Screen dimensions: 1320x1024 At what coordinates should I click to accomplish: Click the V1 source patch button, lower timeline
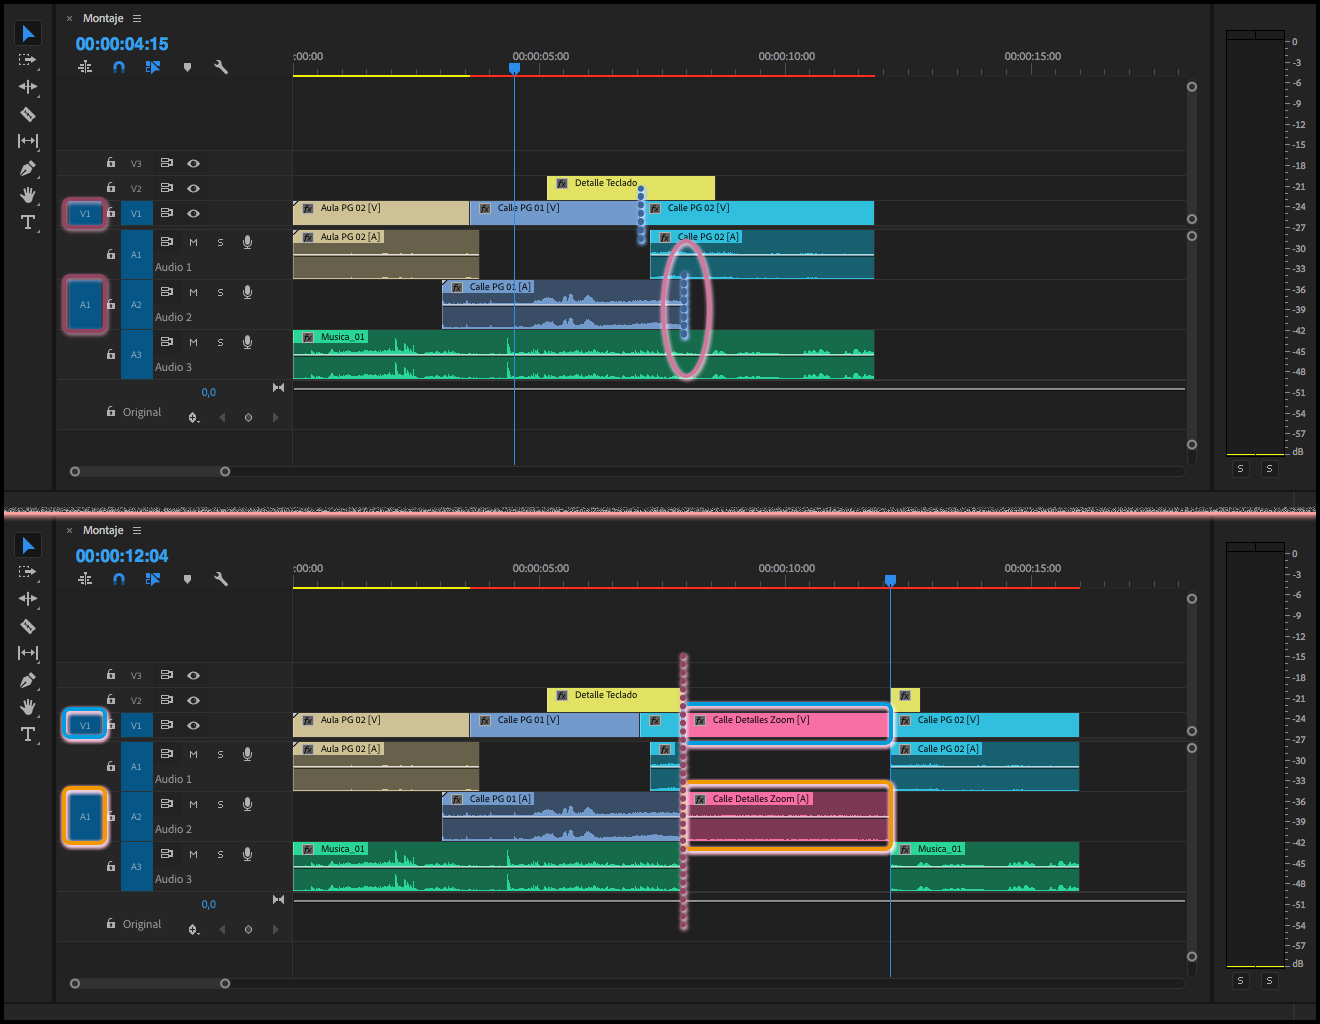[x=85, y=725]
